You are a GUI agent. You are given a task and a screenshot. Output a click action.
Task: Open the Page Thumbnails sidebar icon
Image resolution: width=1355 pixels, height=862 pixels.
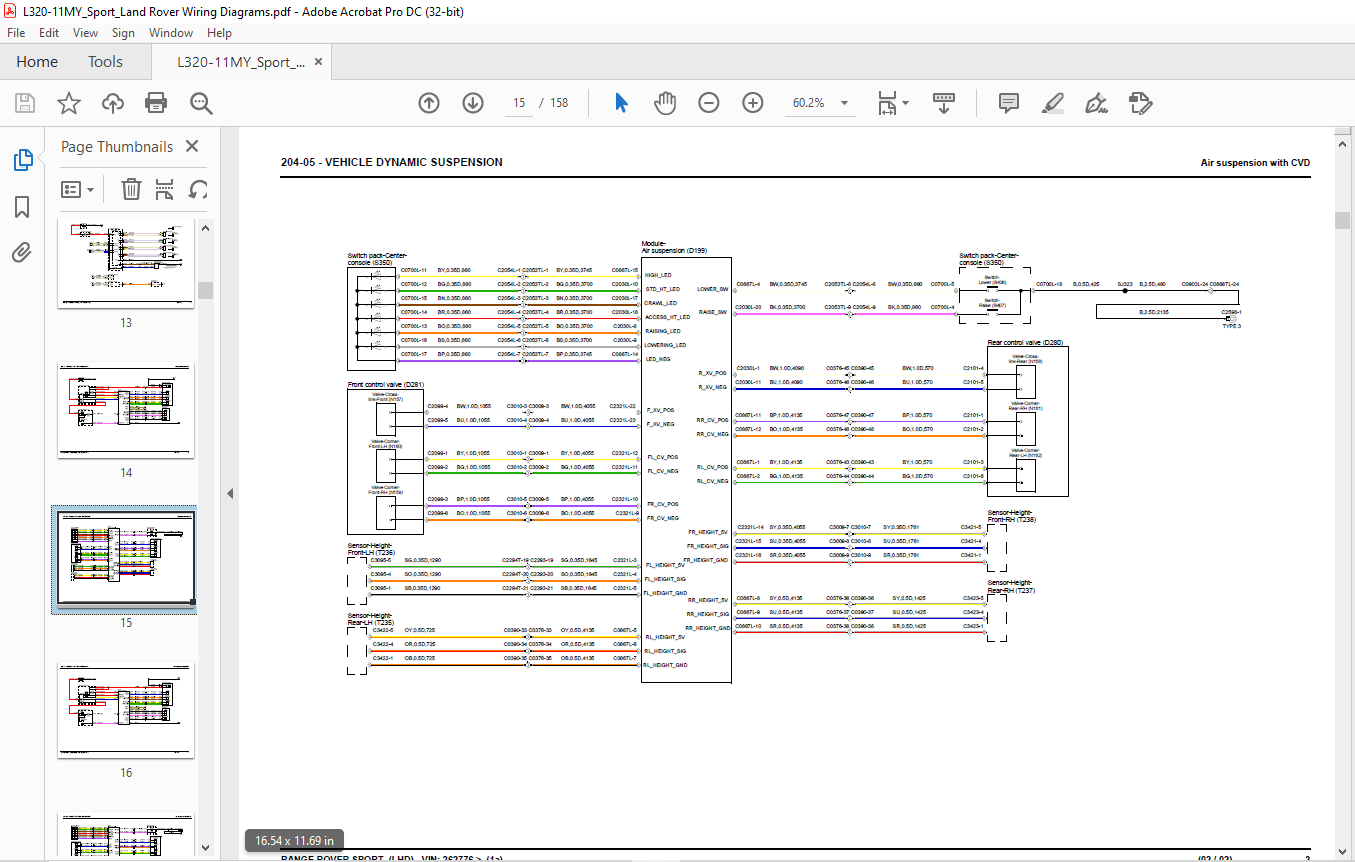tap(22, 160)
